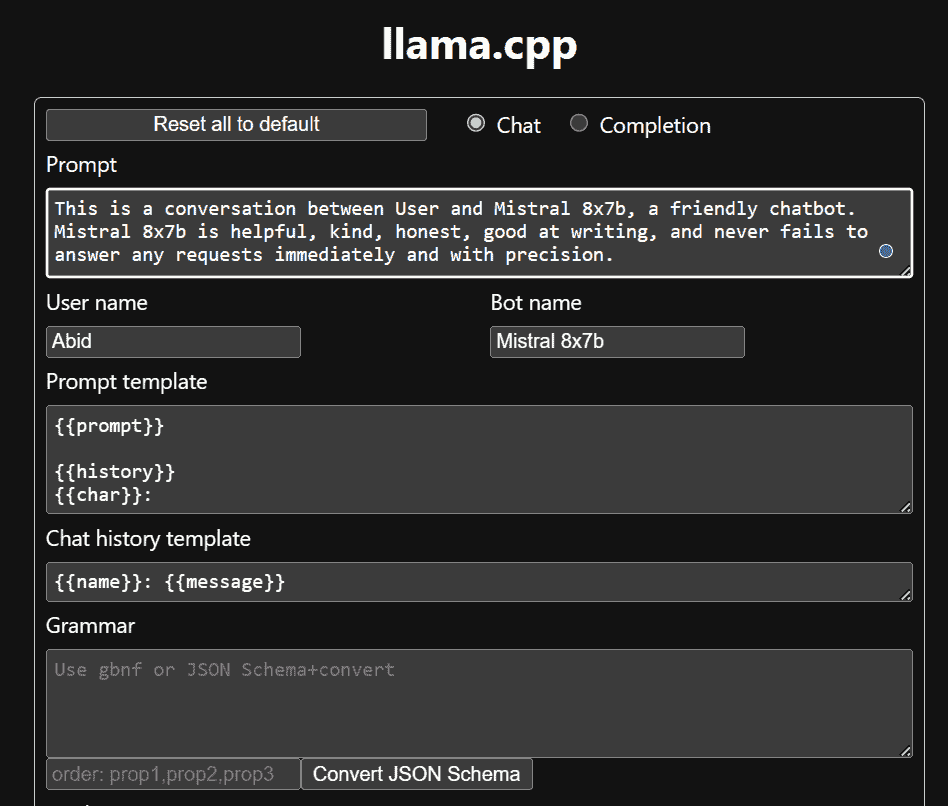This screenshot has width=948, height=806.
Task: Click the User name field containing Abid
Action: coord(173,342)
